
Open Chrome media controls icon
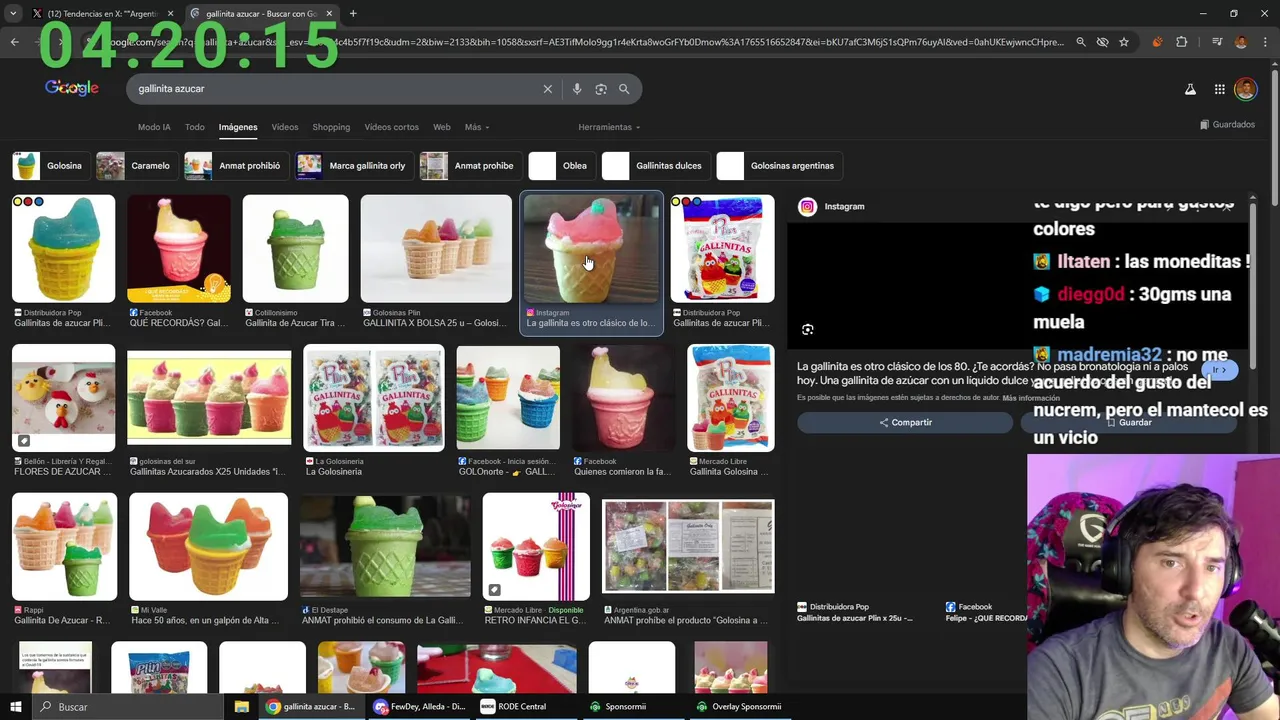(1217, 42)
